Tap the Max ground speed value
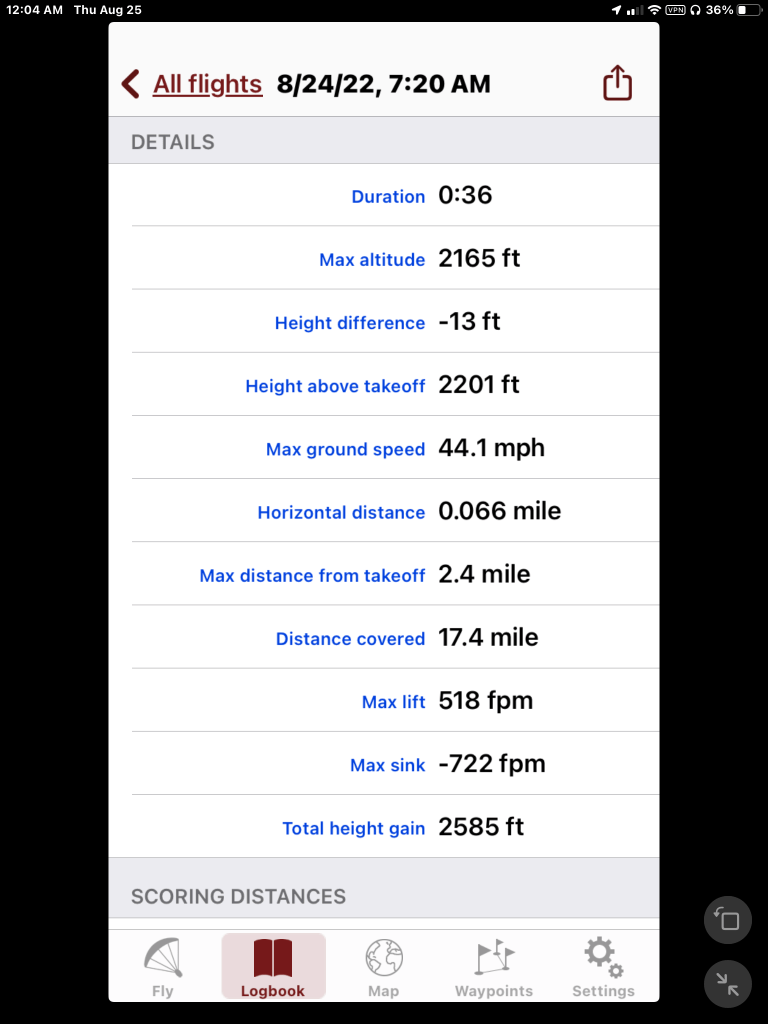768x1024 pixels. coord(491,448)
